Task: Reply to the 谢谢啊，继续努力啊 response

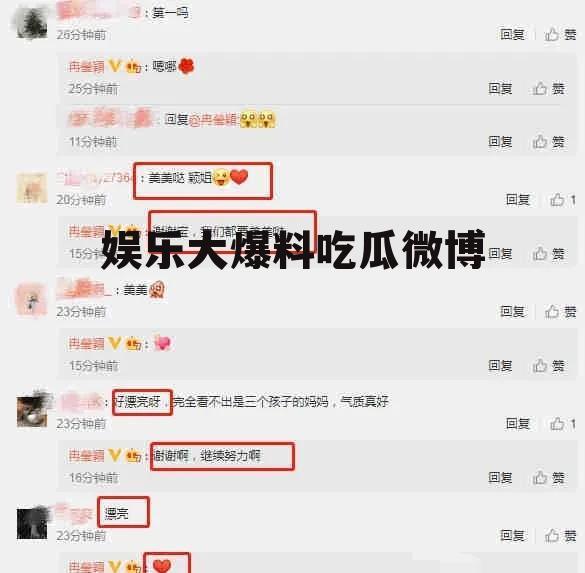Action: 500,478
